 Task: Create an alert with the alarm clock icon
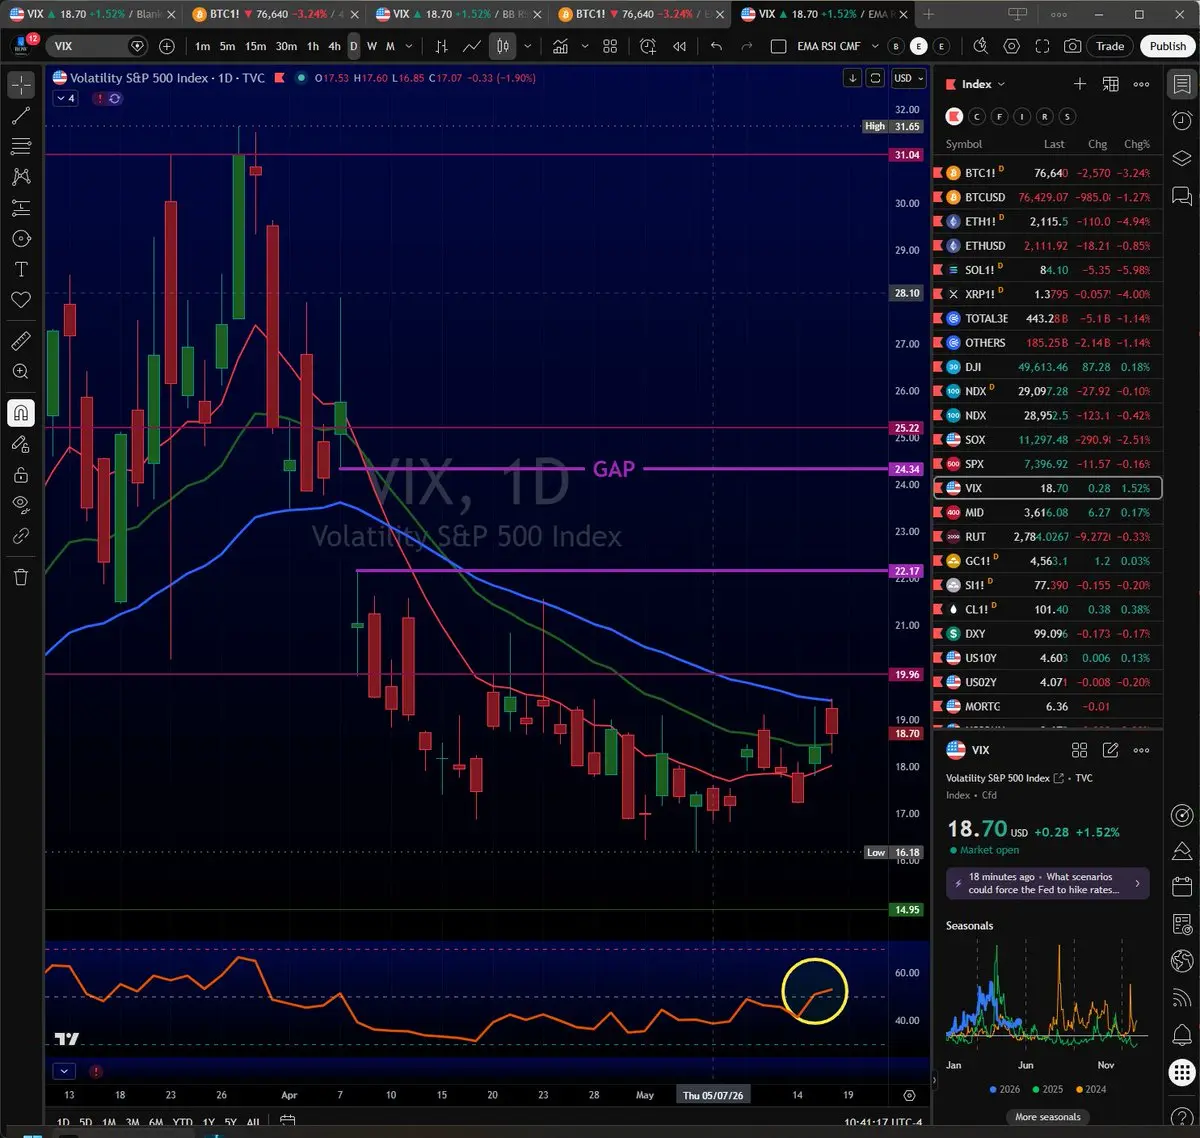pos(648,46)
